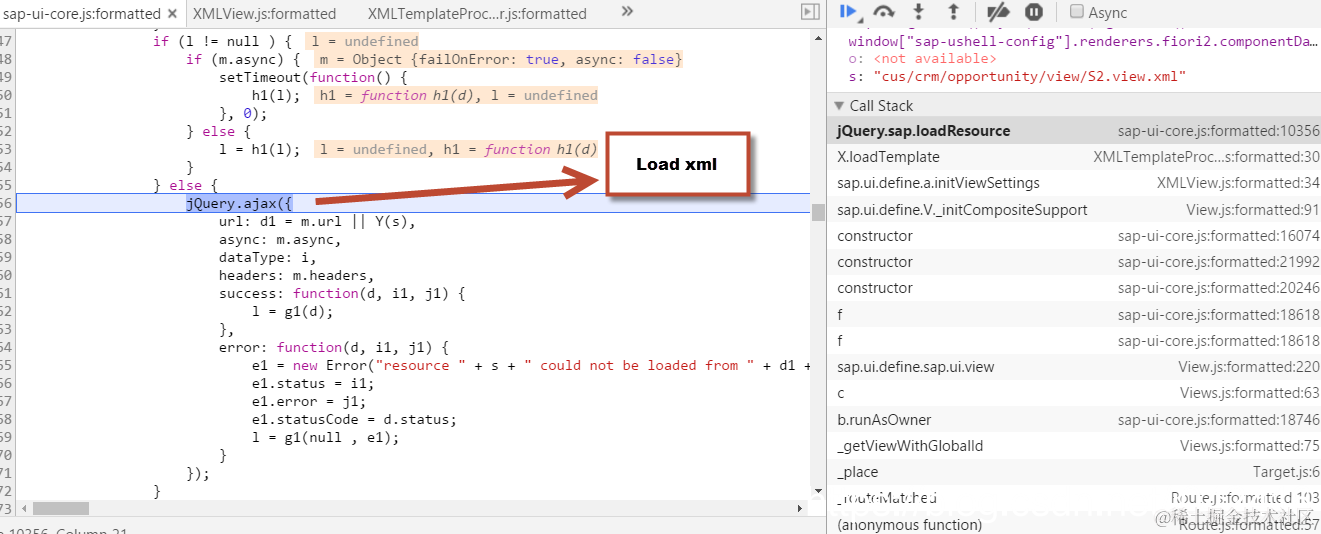Hide the debugger sidebar panel icon
The width and height of the screenshot is (1321, 534).
[x=810, y=12]
